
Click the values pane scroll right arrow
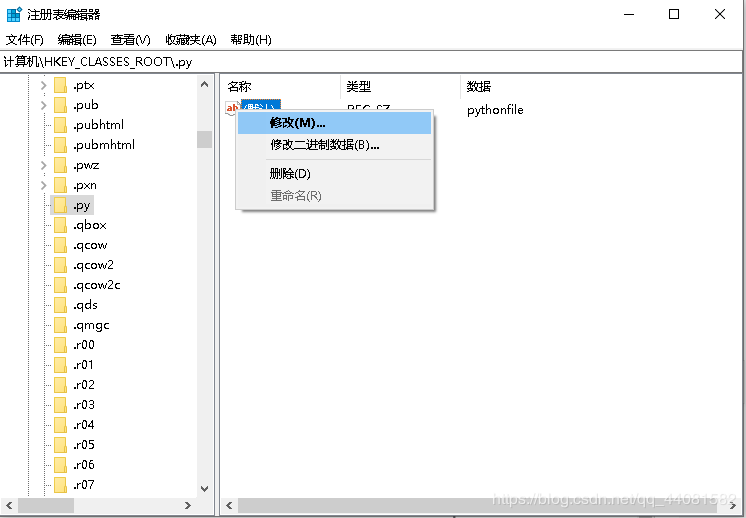[733, 506]
